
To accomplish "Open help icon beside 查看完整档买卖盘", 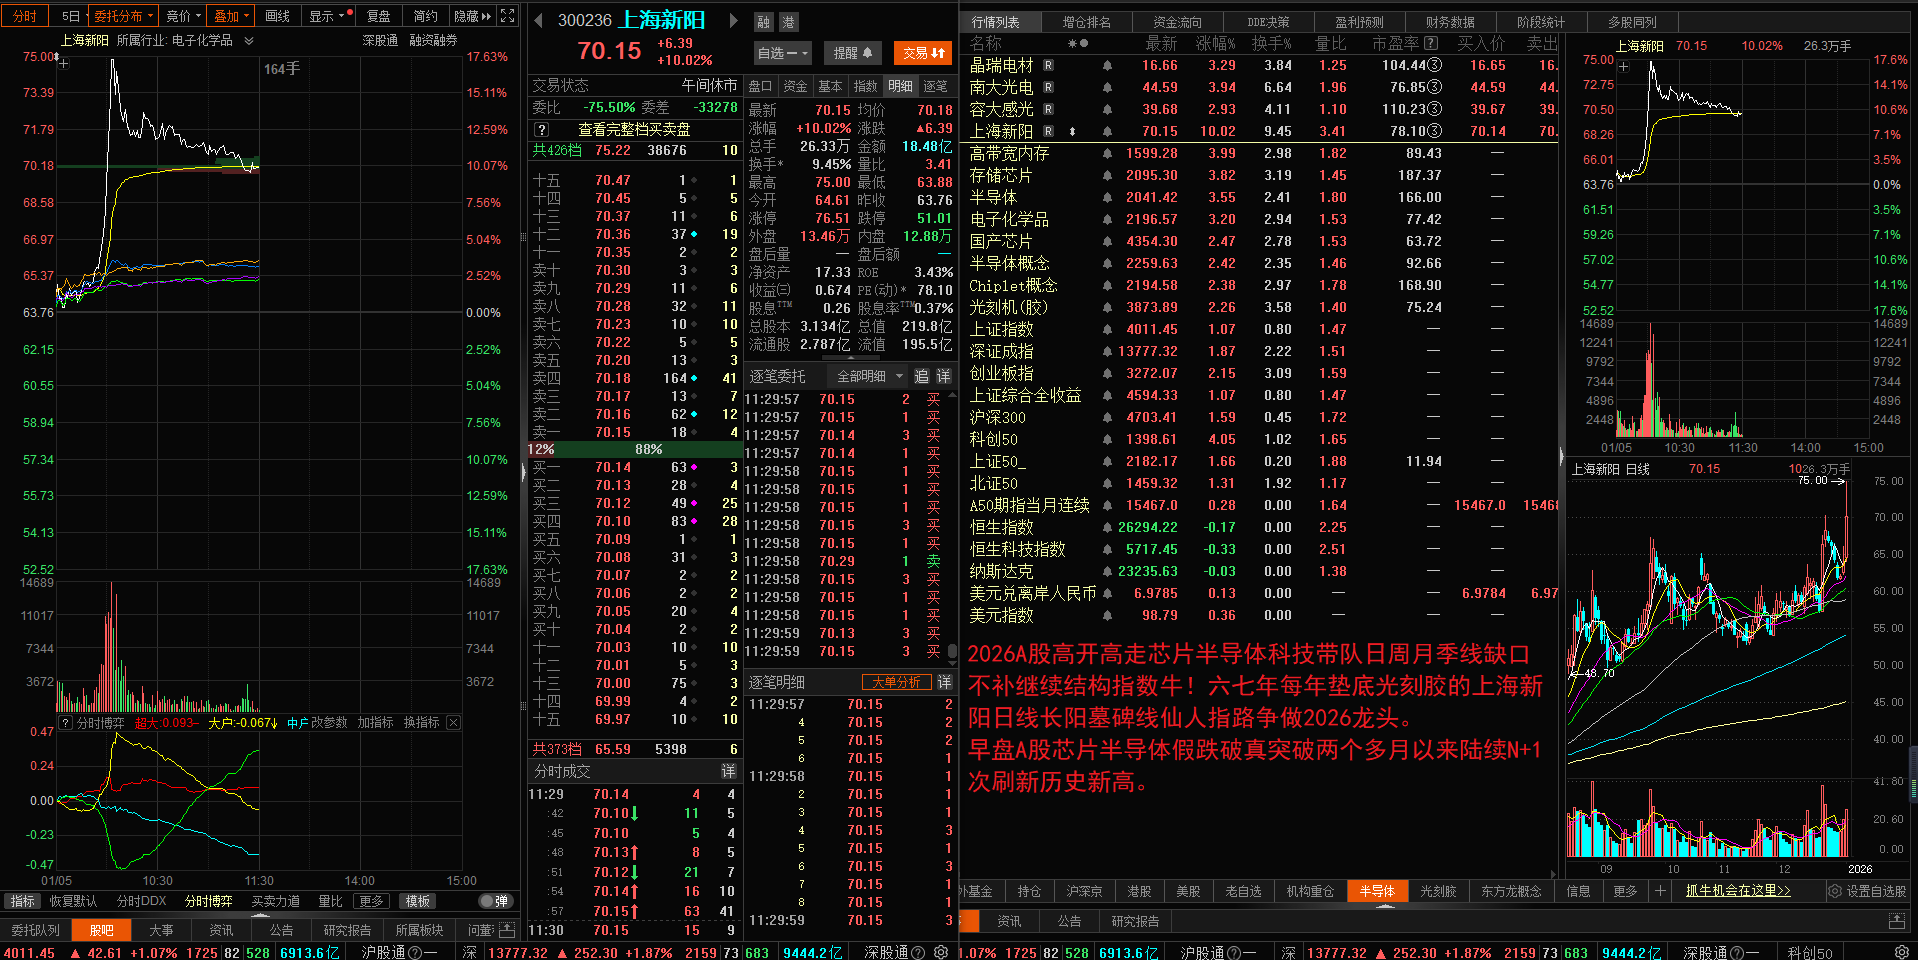I will 541,129.
